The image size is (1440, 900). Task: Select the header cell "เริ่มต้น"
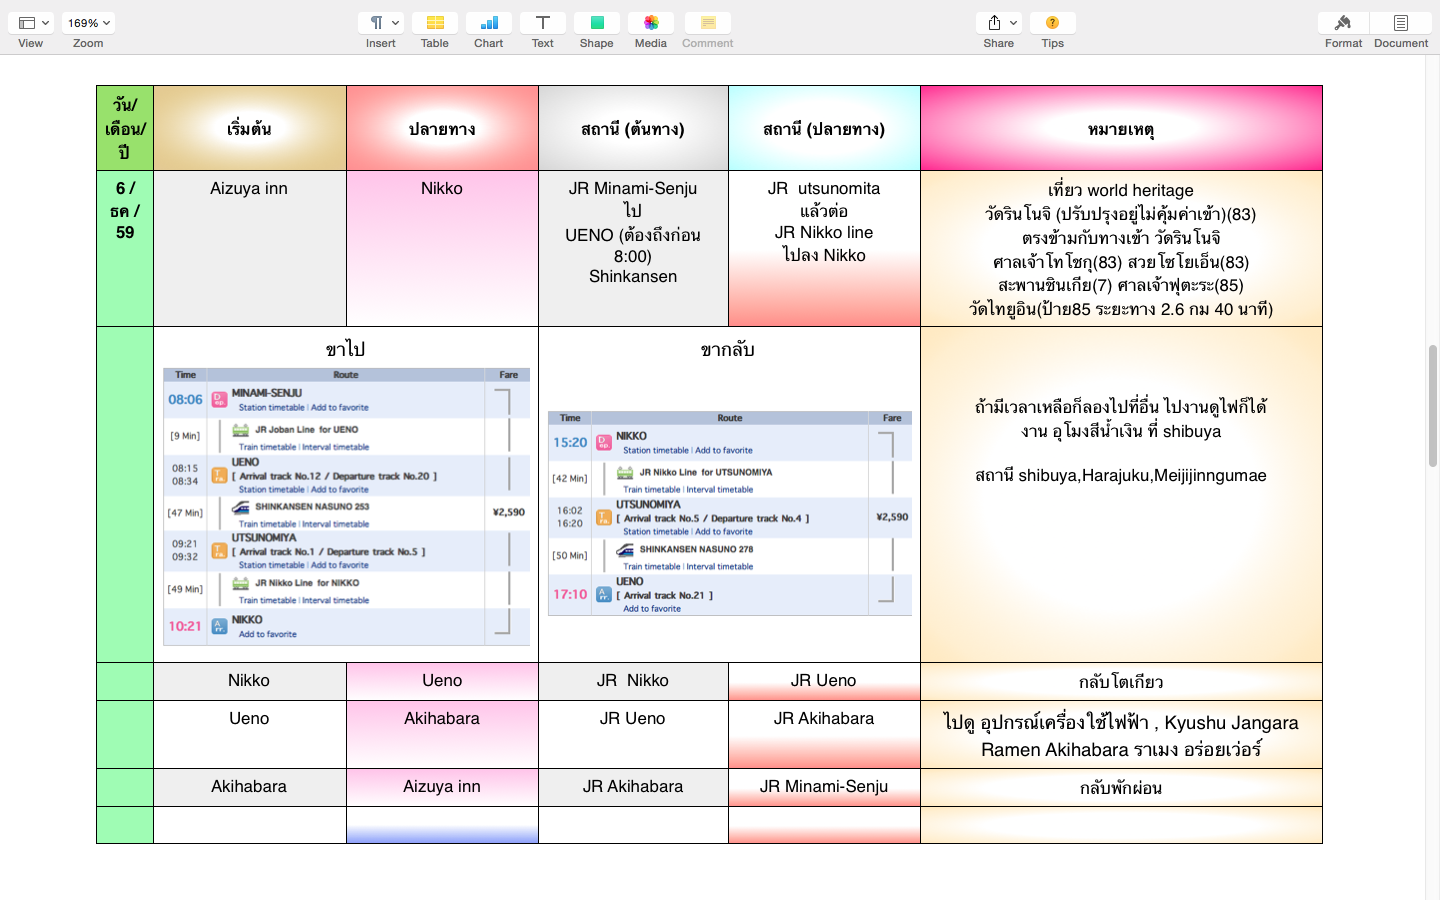(249, 128)
